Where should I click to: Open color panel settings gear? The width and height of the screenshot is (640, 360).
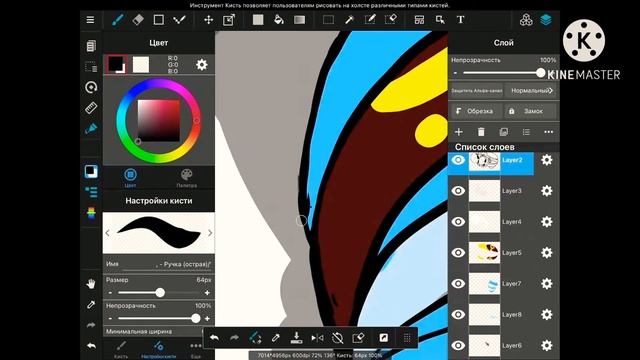point(202,64)
